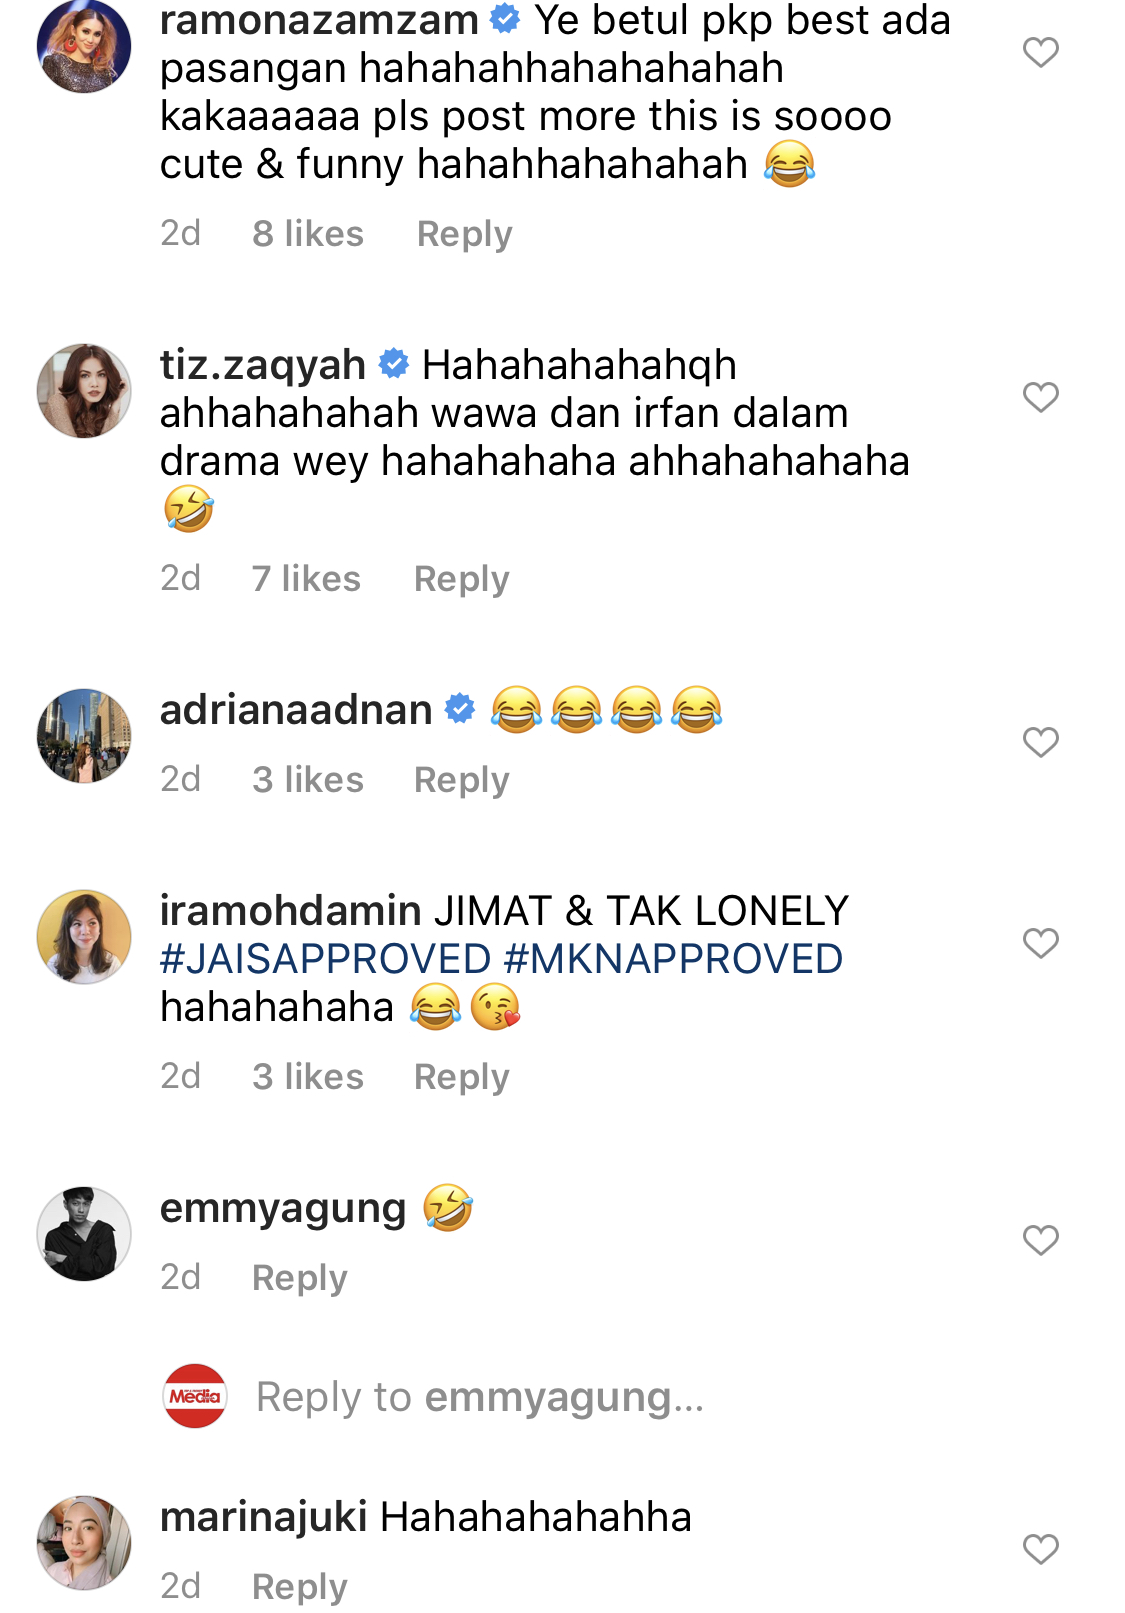Heart the iramohdamin comment

click(x=1040, y=943)
